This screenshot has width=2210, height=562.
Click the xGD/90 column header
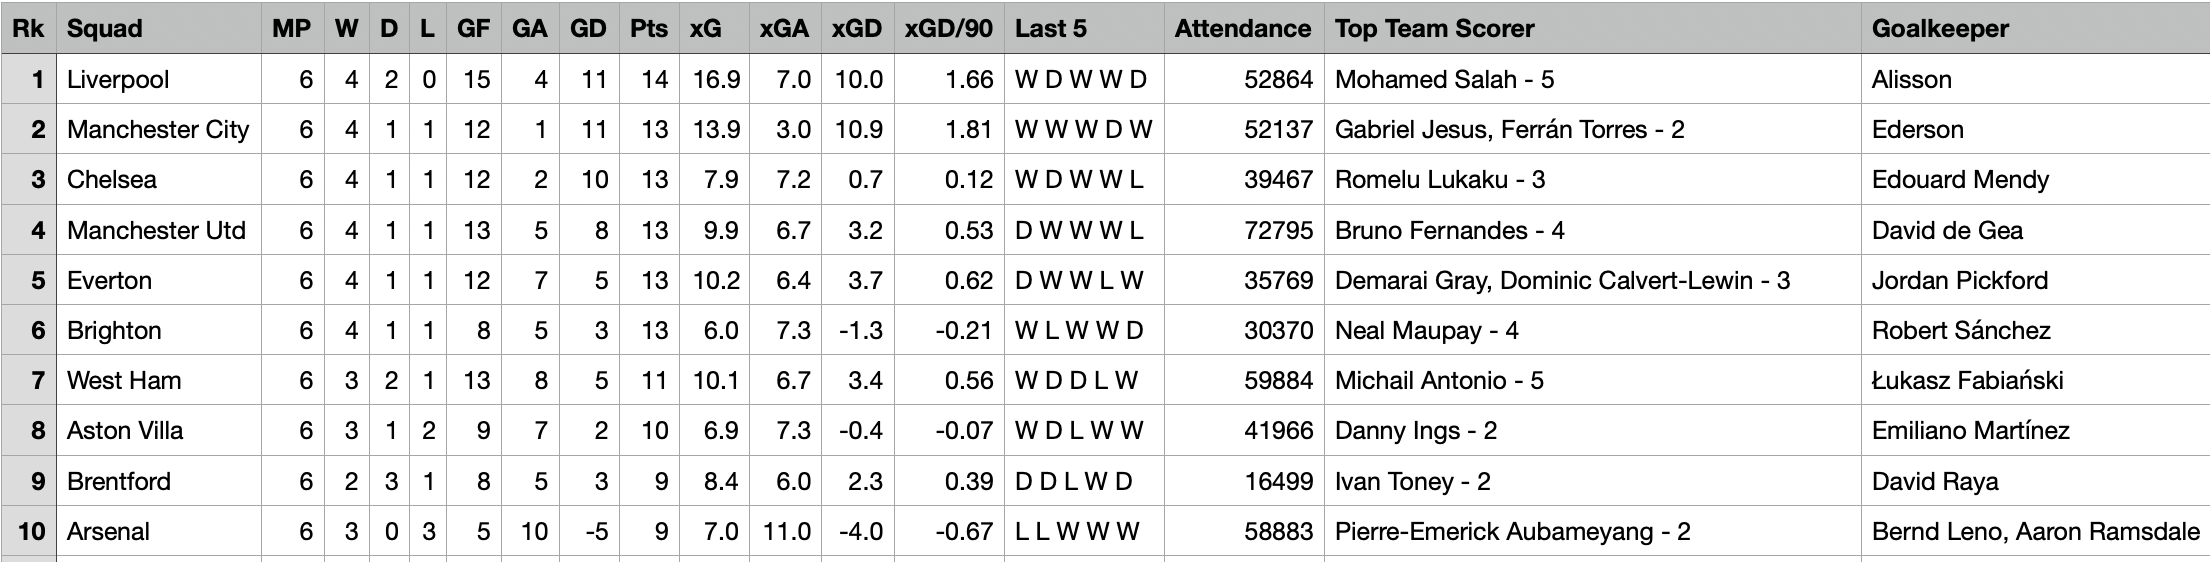coord(949,28)
